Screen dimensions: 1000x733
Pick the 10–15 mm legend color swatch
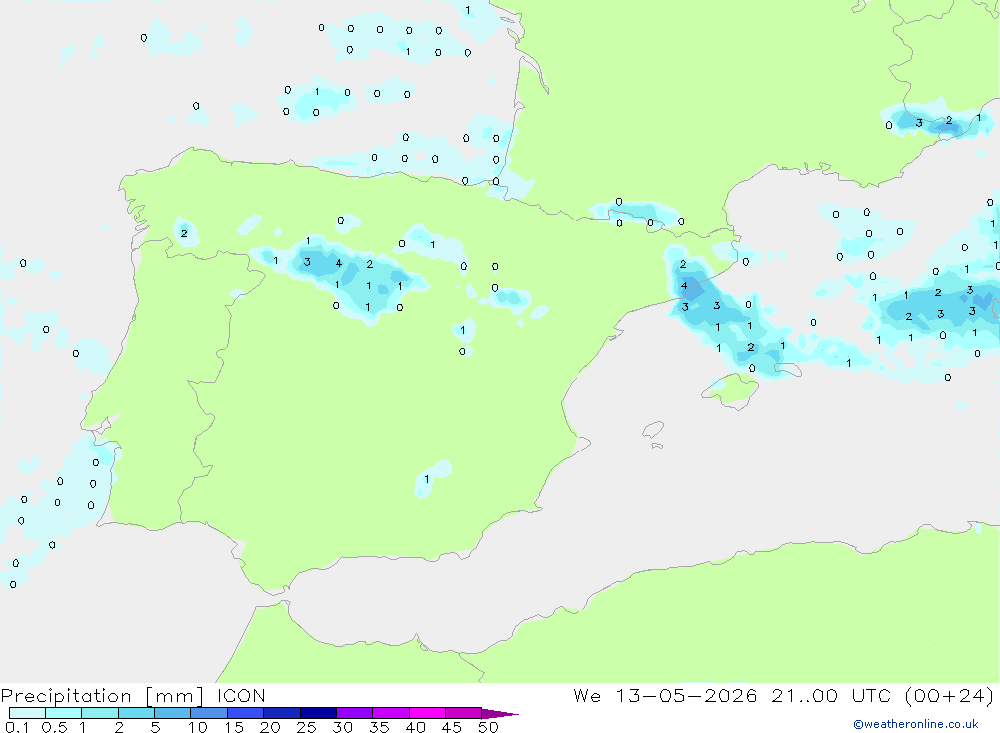click(209, 713)
